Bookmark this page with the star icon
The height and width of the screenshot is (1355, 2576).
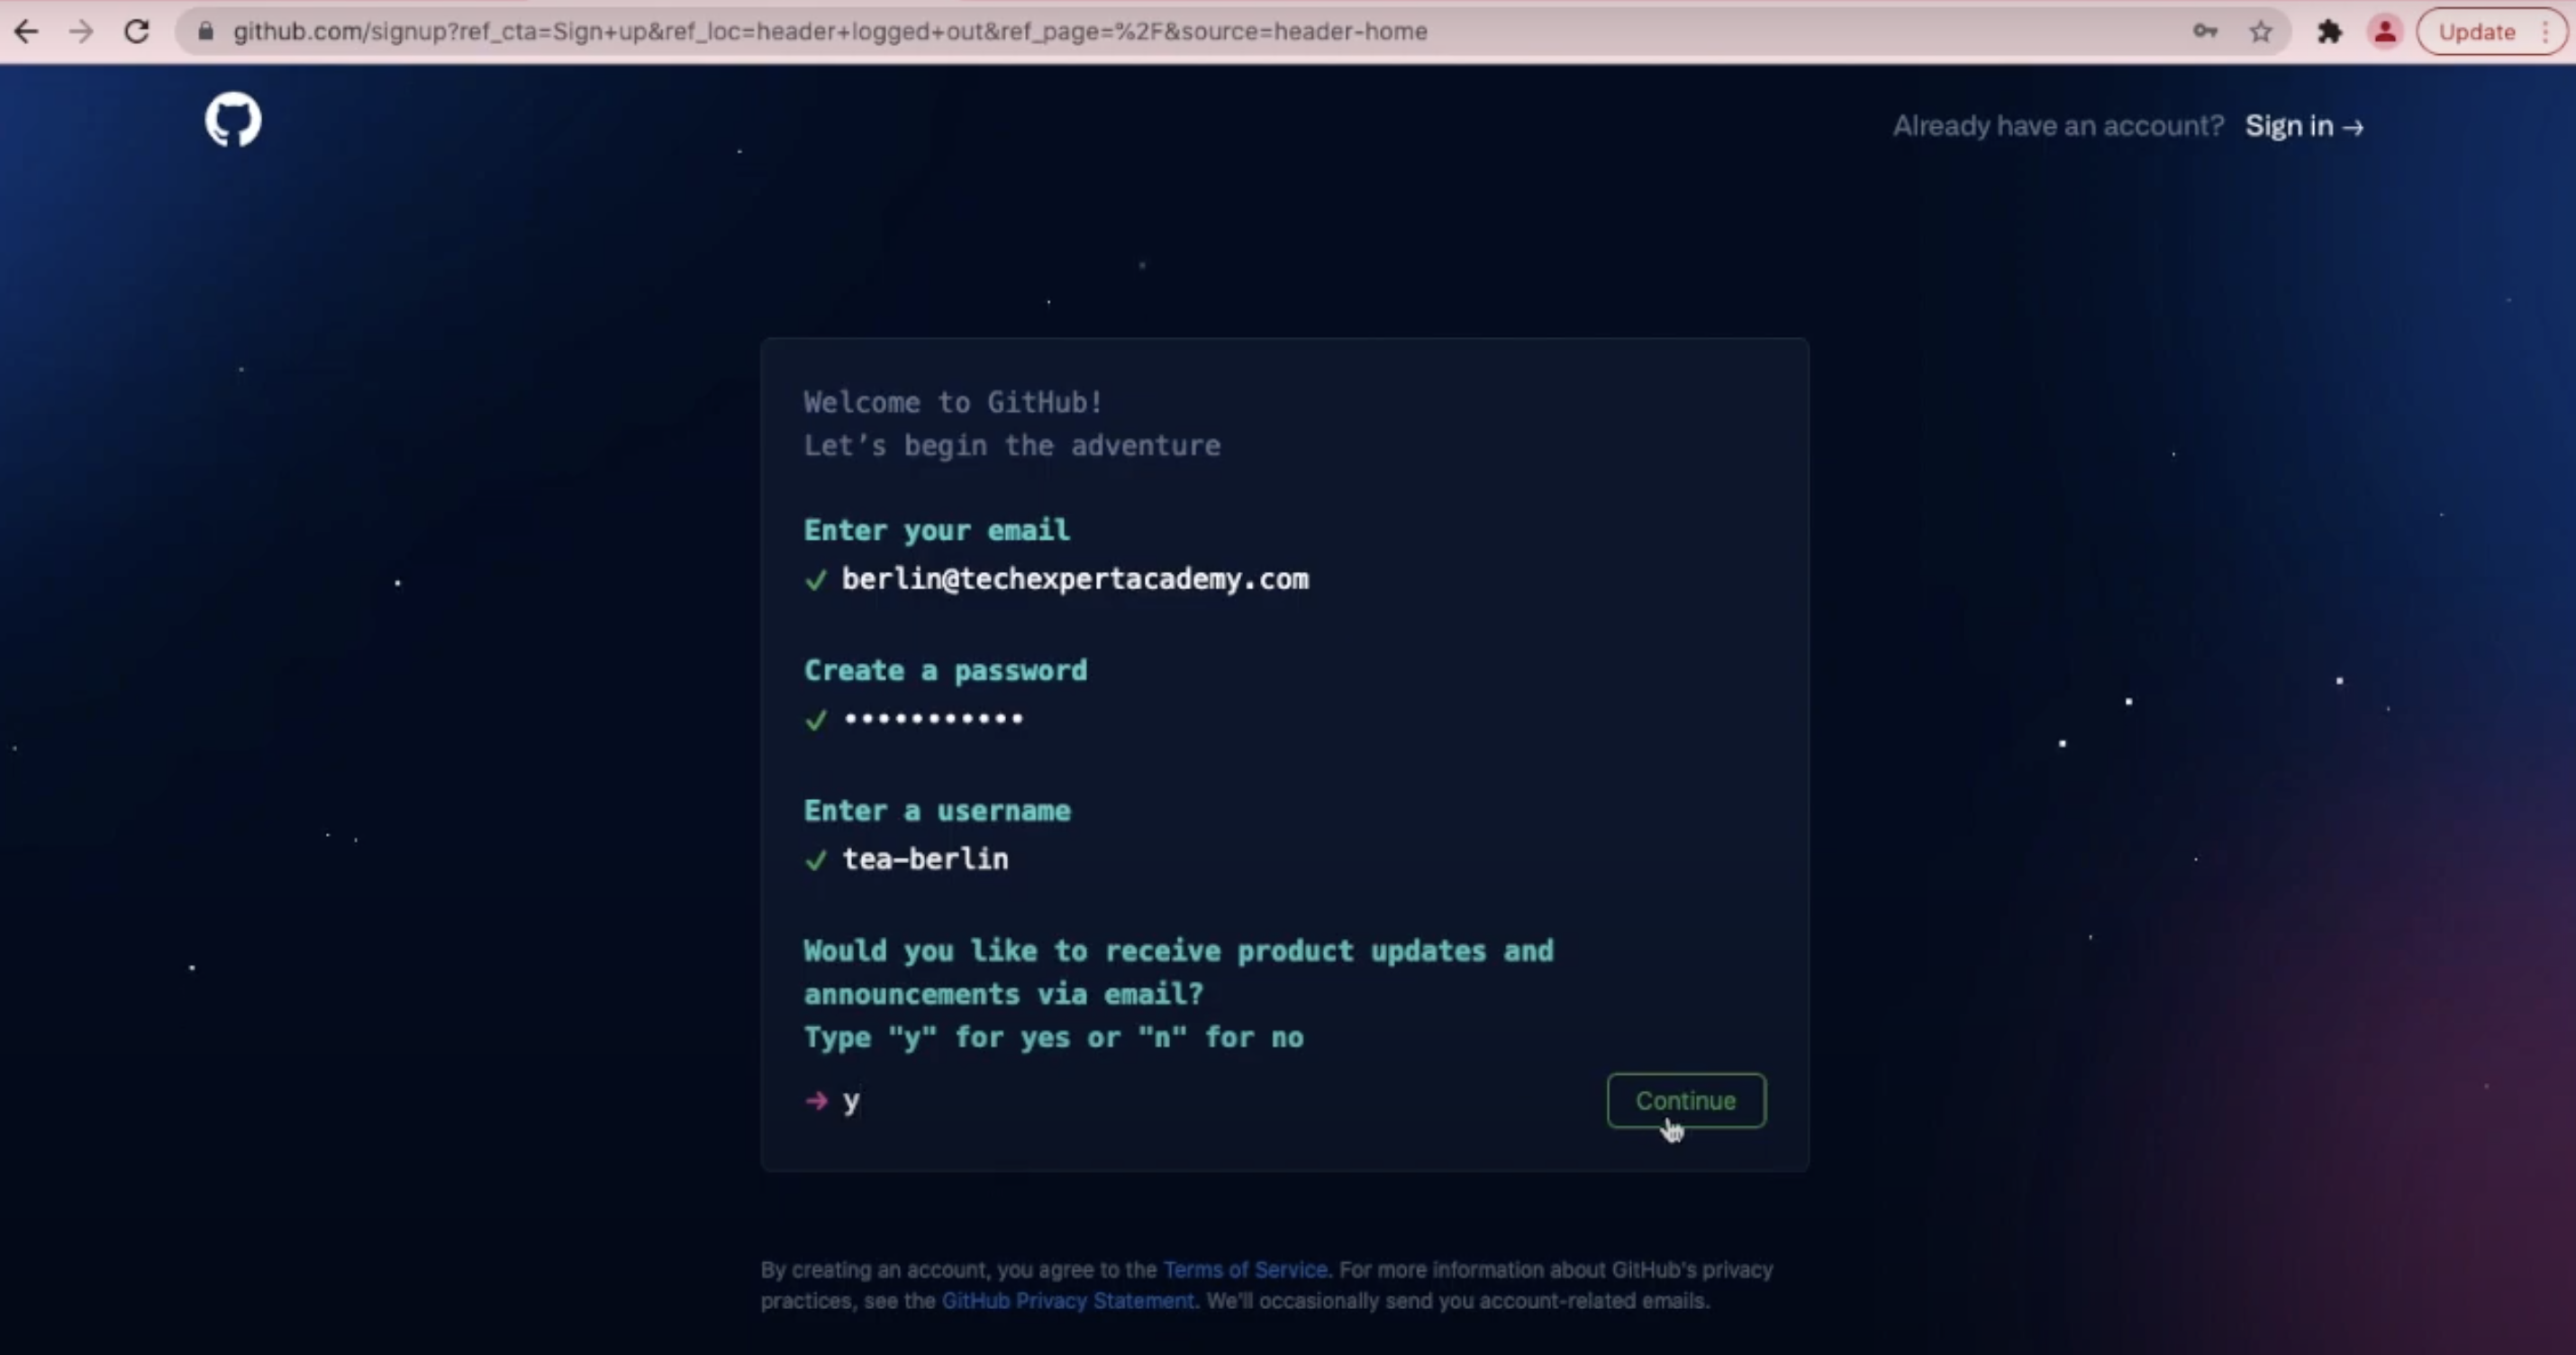(2261, 32)
